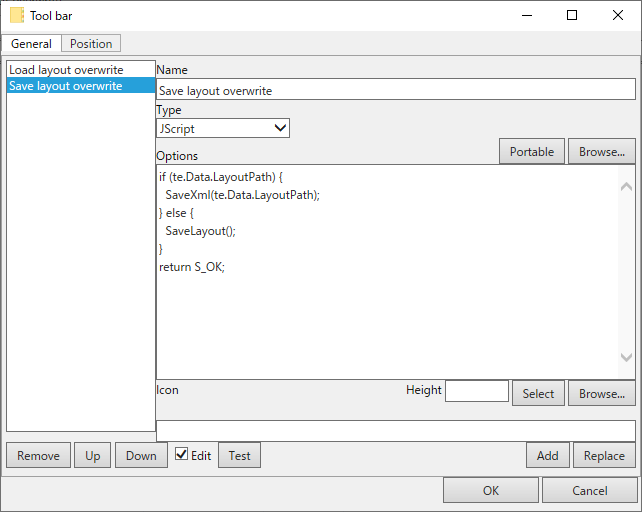Click the Portable button
The width and height of the screenshot is (642, 512).
pos(531,152)
